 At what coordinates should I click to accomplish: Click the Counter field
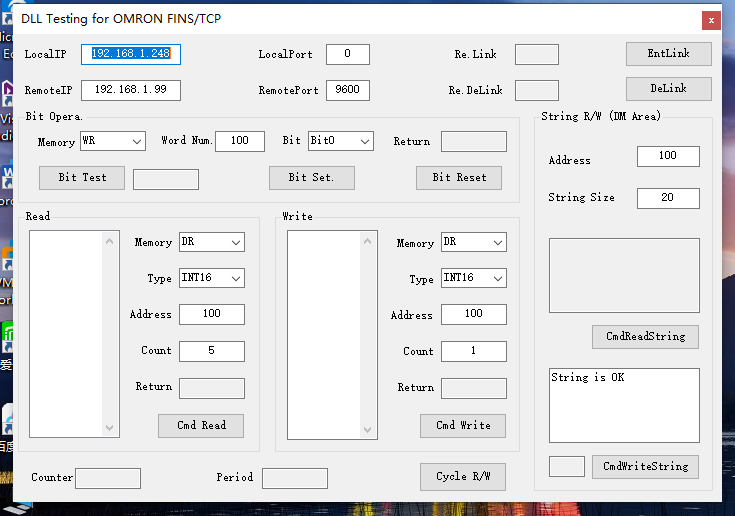(108, 478)
